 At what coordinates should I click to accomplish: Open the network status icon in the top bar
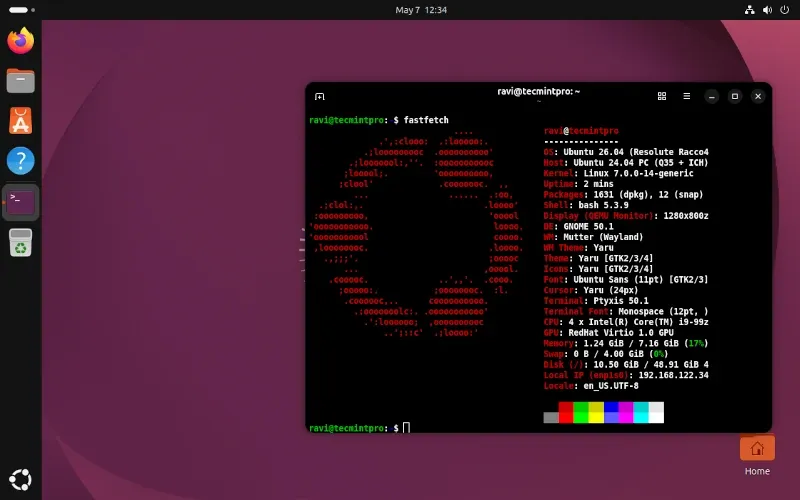pos(749,10)
